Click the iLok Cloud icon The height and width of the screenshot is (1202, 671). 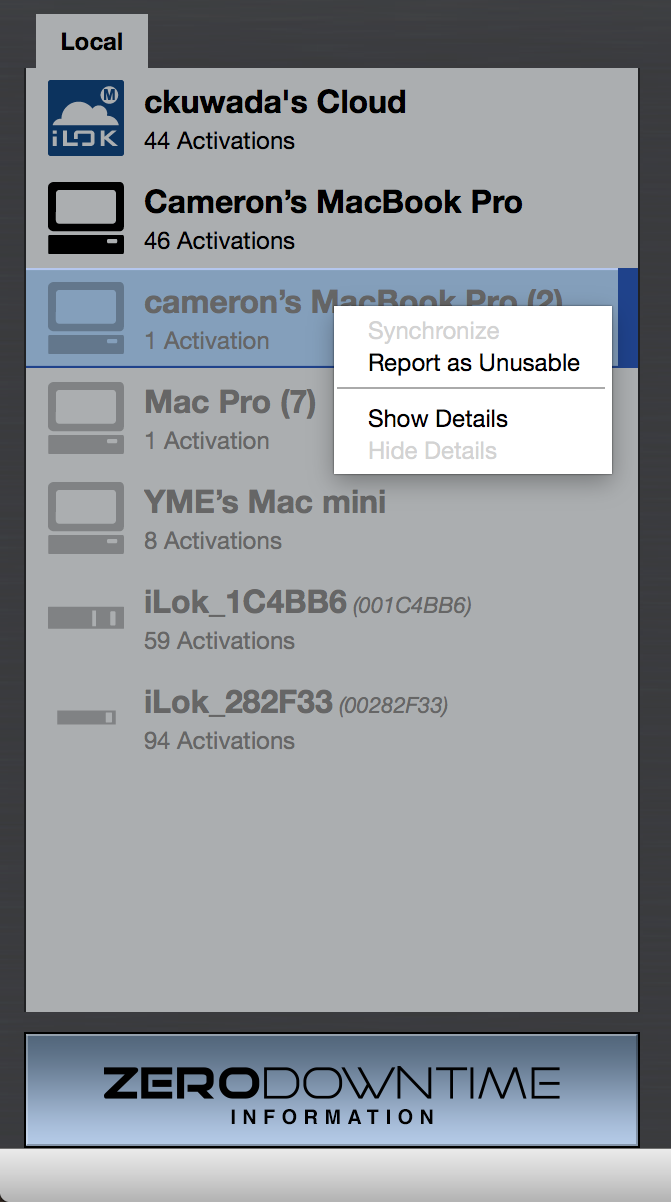86,118
